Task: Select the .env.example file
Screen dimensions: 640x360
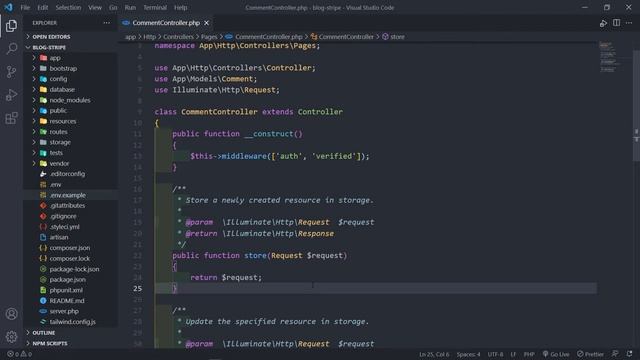Action: (x=67, y=195)
